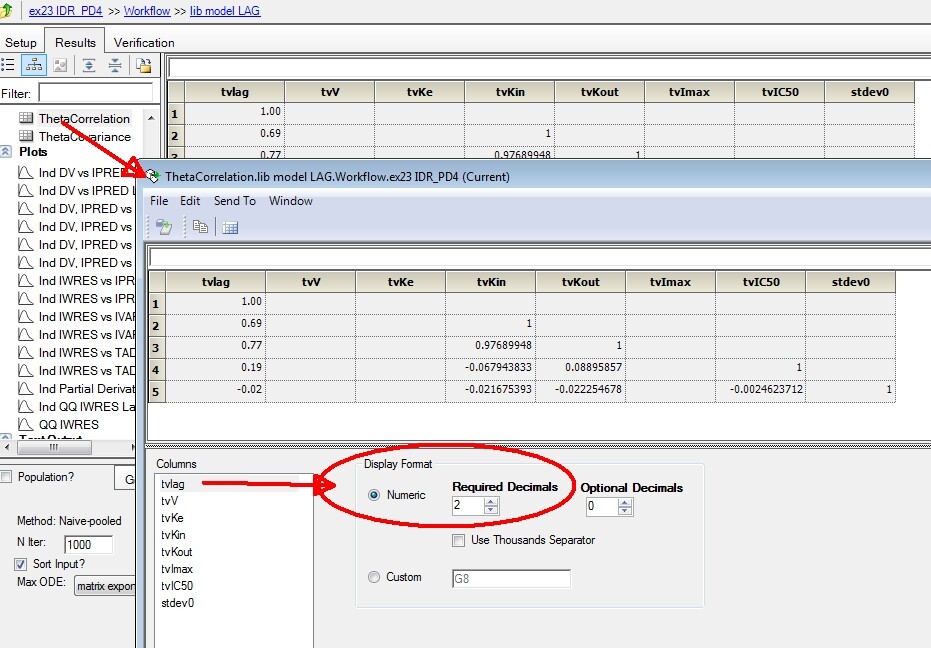Open the Ind Partial Derivat plot item
931x648 pixels.
(87, 388)
